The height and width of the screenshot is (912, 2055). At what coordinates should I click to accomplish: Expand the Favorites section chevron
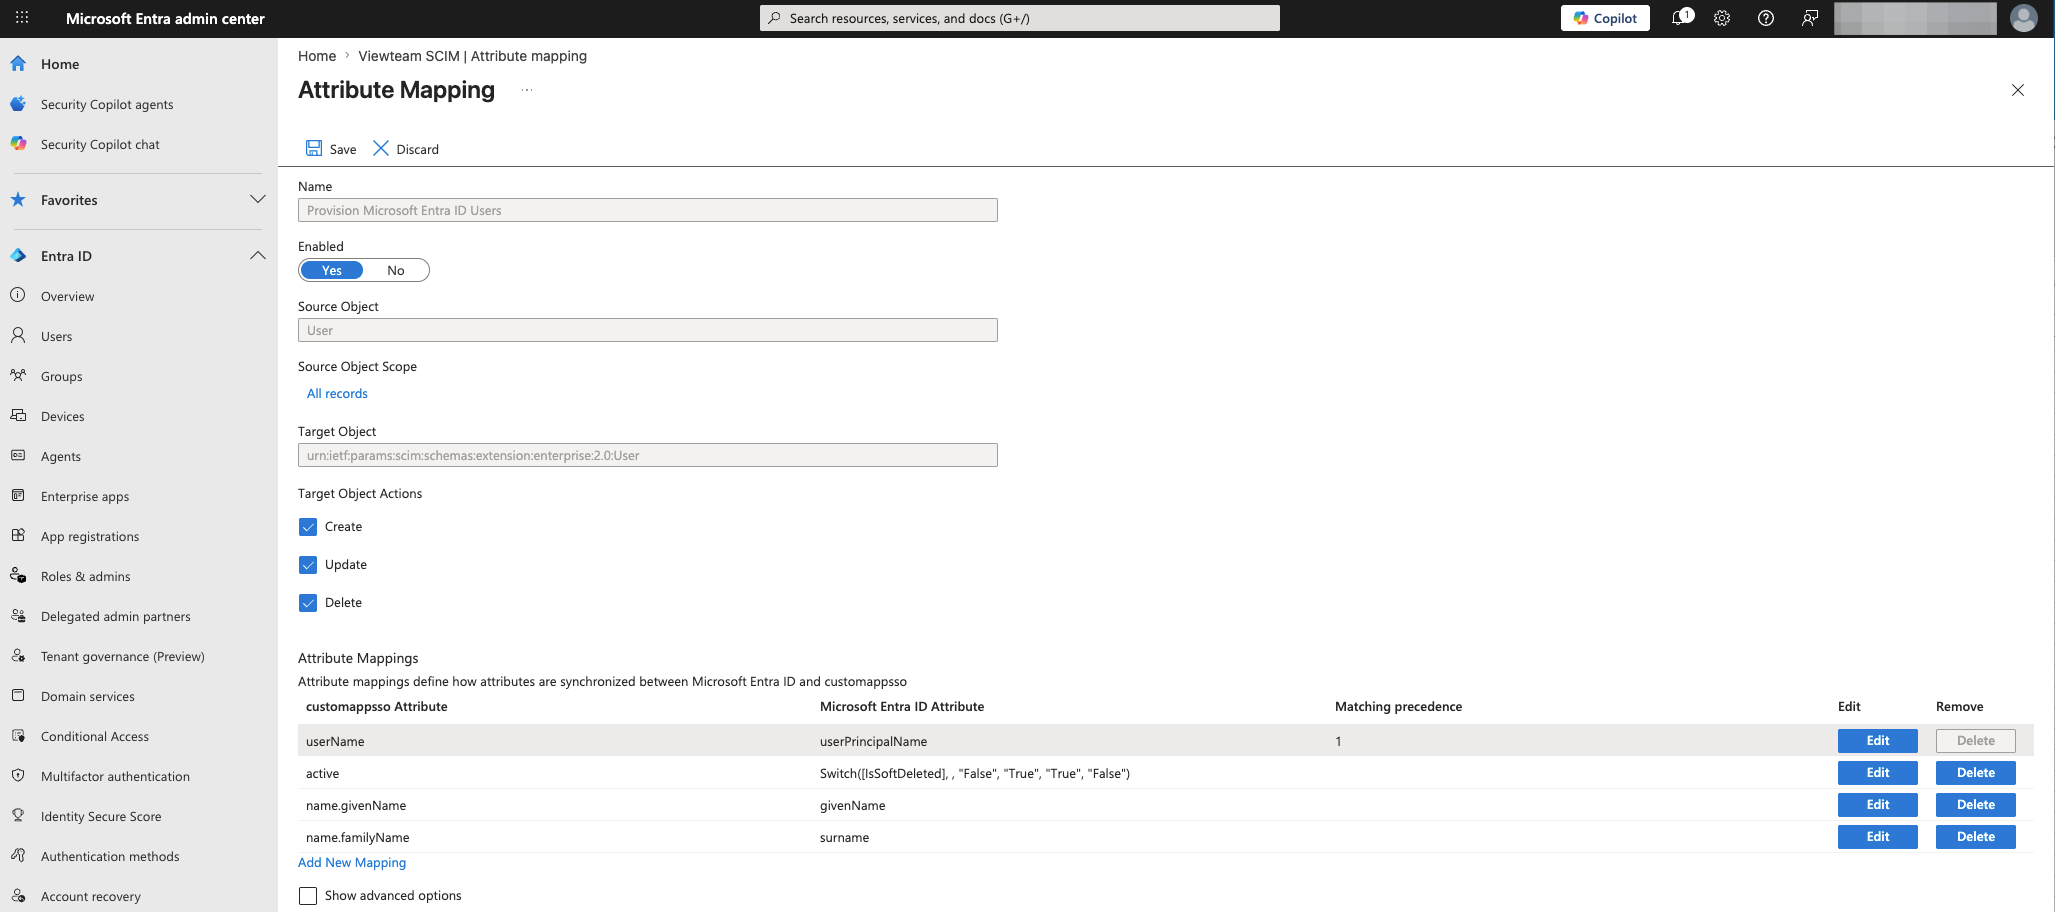tap(258, 199)
